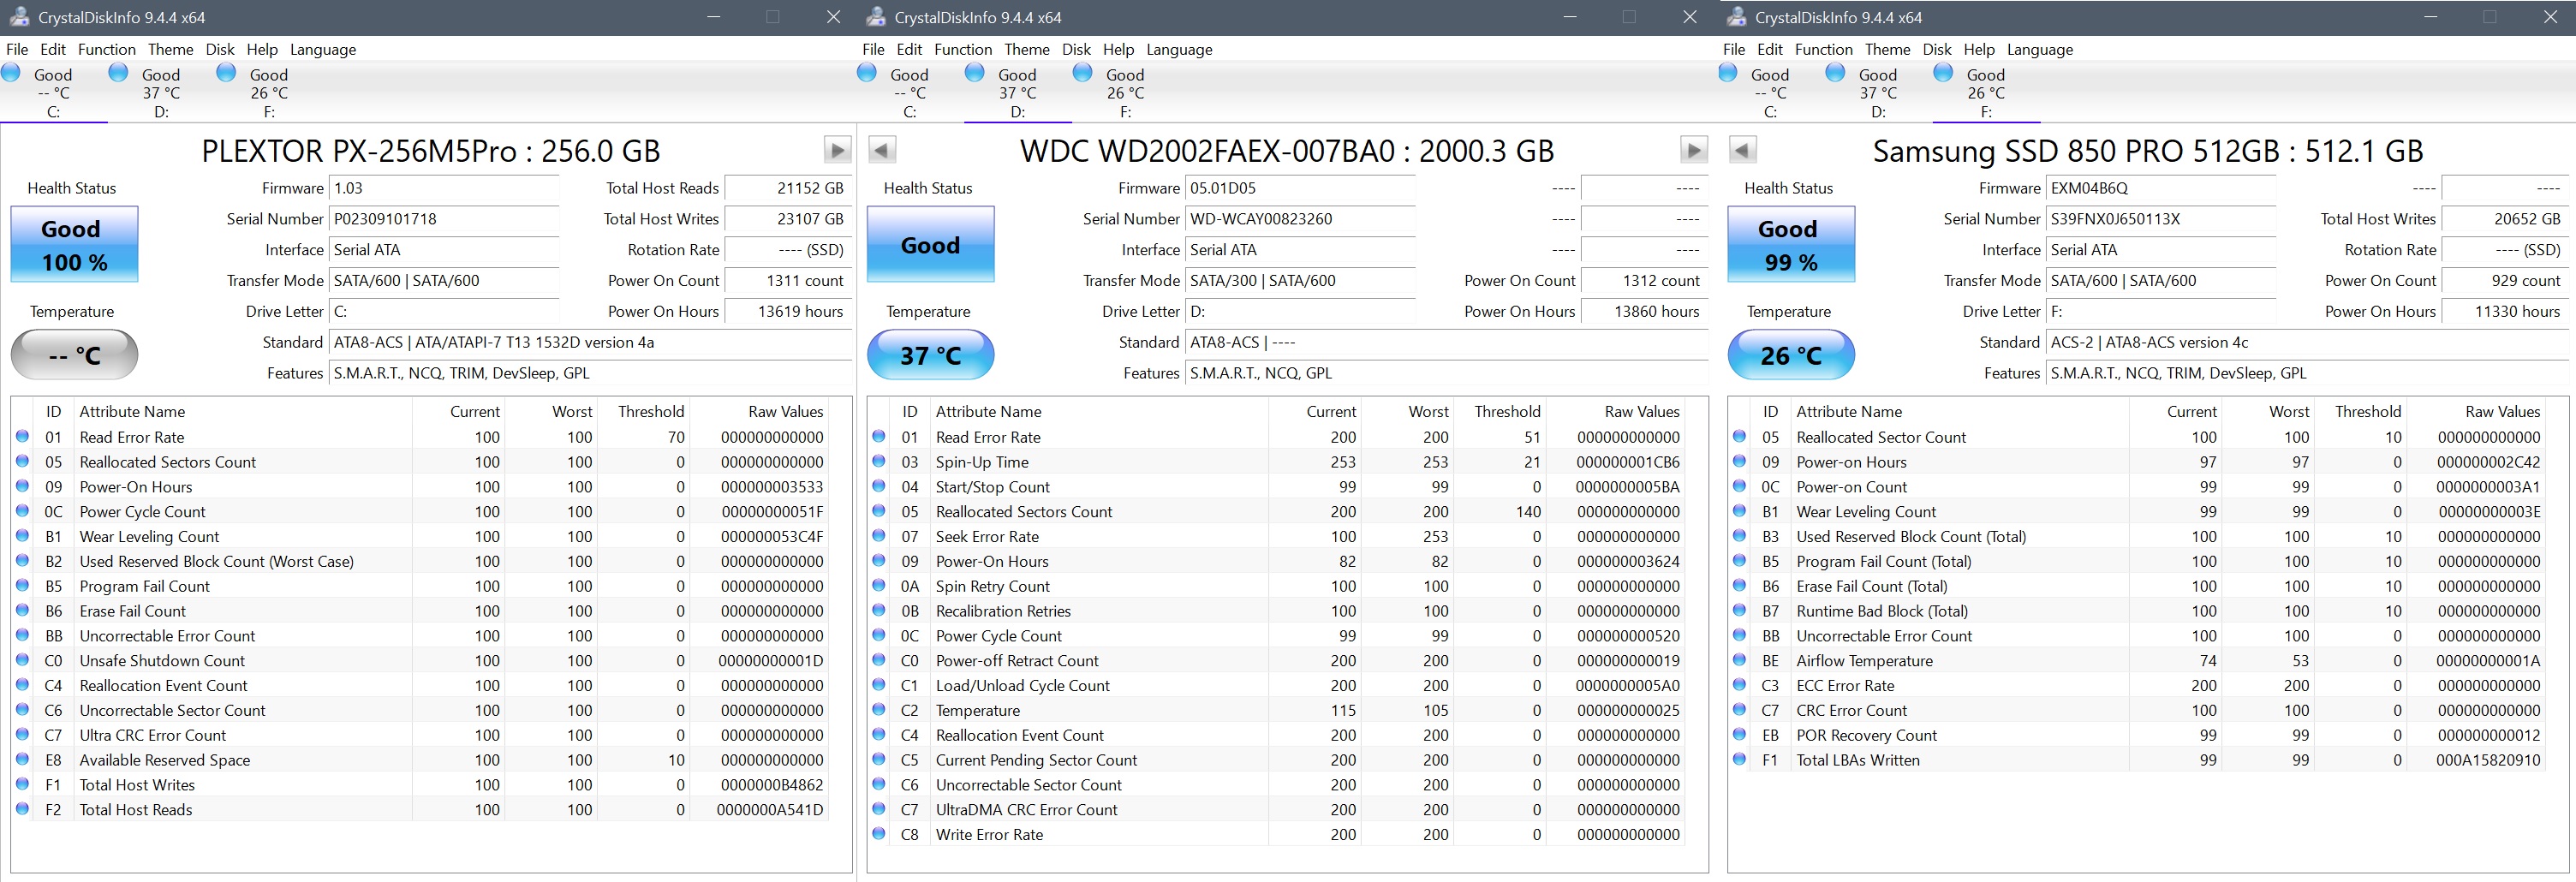Click raw value 0000000B4862 for Total Host Writes
2576x882 pixels.
(772, 785)
